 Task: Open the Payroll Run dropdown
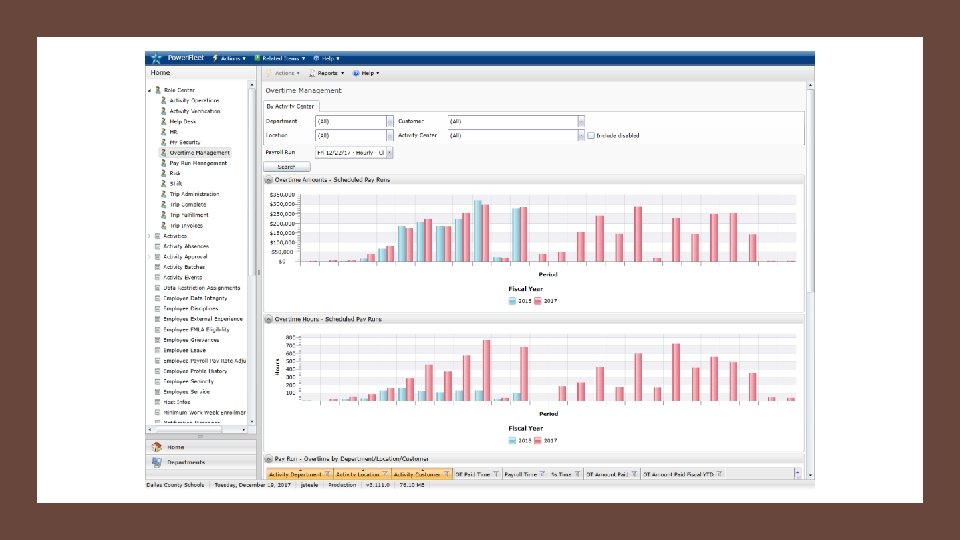tap(389, 152)
